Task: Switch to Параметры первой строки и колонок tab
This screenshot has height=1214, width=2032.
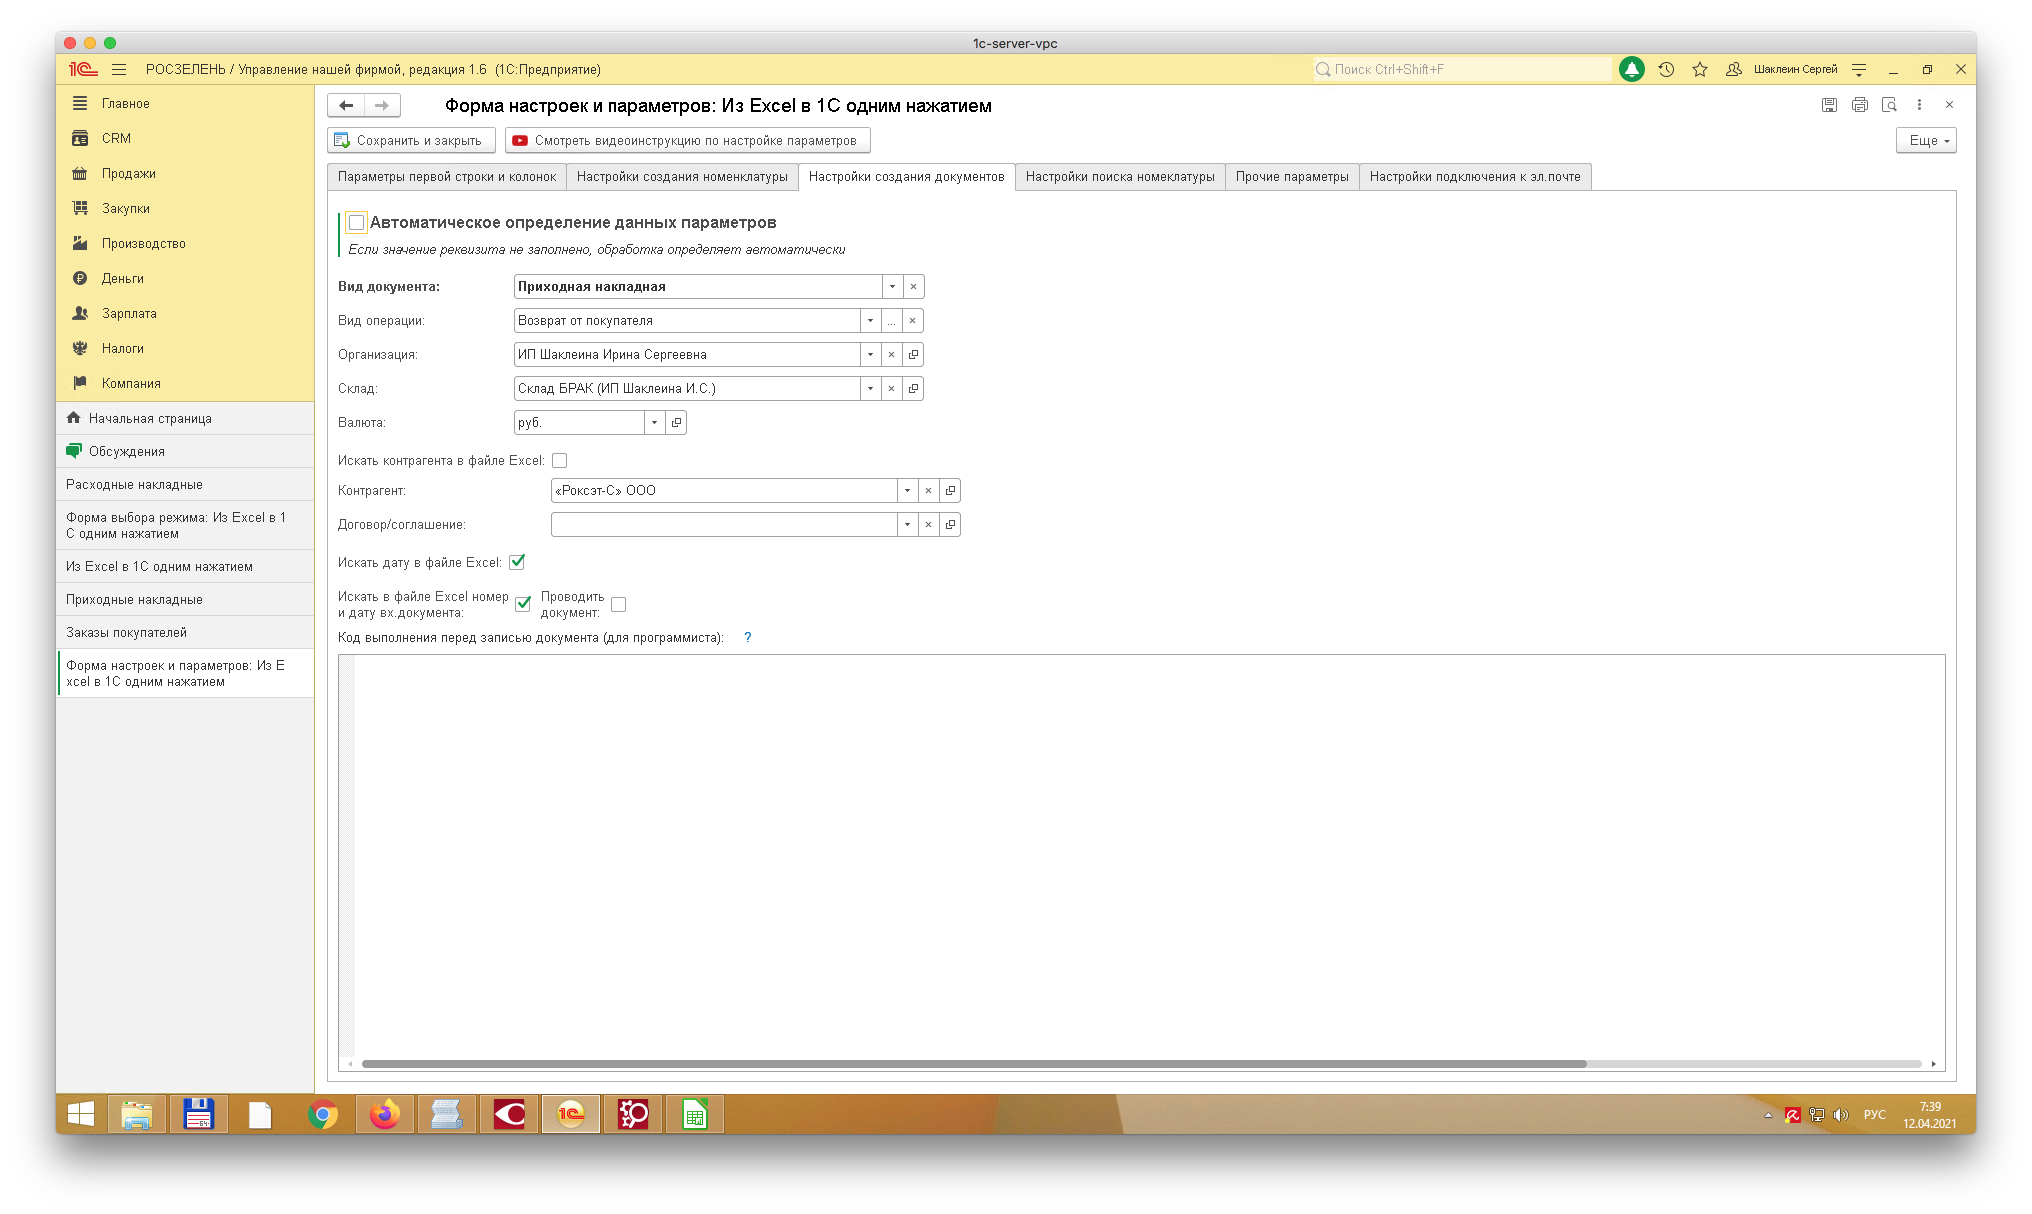Action: [446, 177]
